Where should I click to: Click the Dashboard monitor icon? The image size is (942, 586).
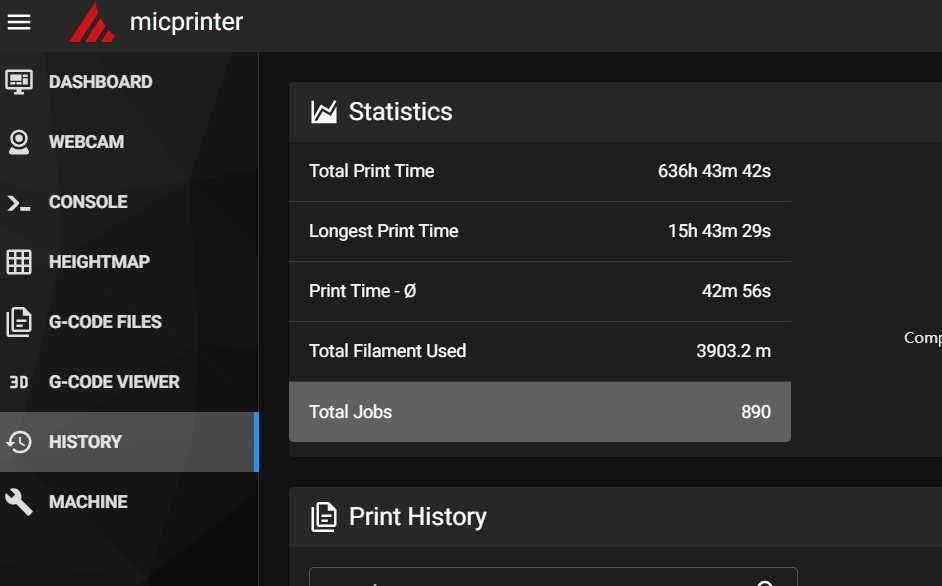tap(19, 82)
